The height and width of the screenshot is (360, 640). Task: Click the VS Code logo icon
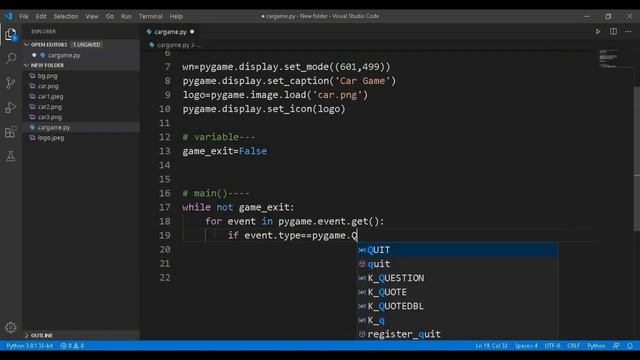pos(8,16)
